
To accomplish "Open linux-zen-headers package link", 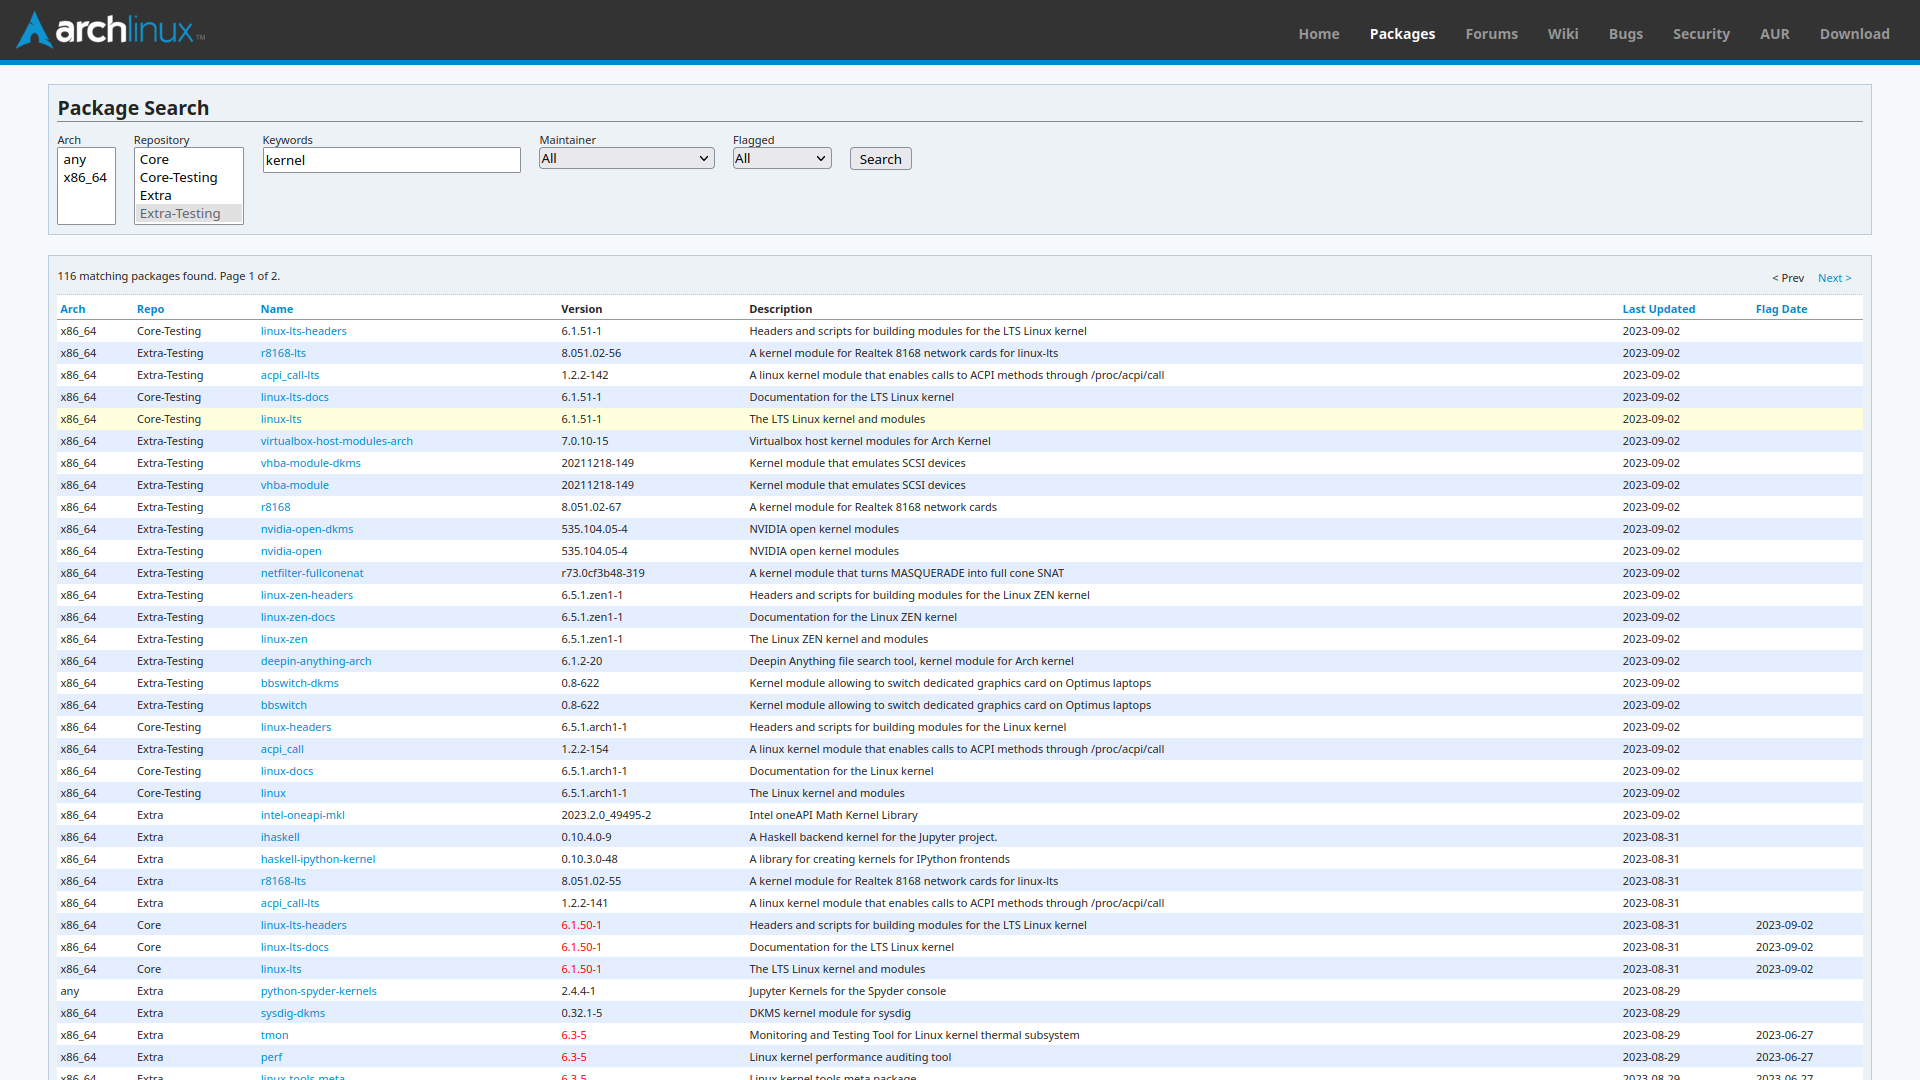I will (307, 595).
